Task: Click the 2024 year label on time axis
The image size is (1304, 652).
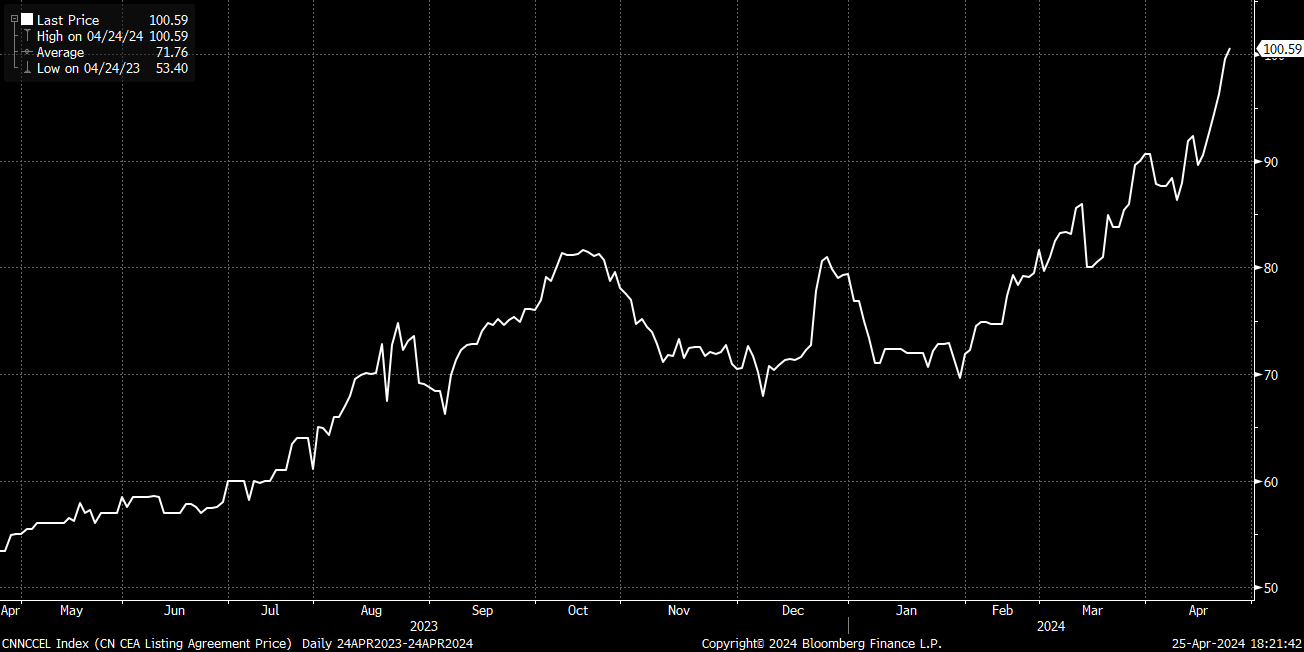Action: tap(1051, 626)
